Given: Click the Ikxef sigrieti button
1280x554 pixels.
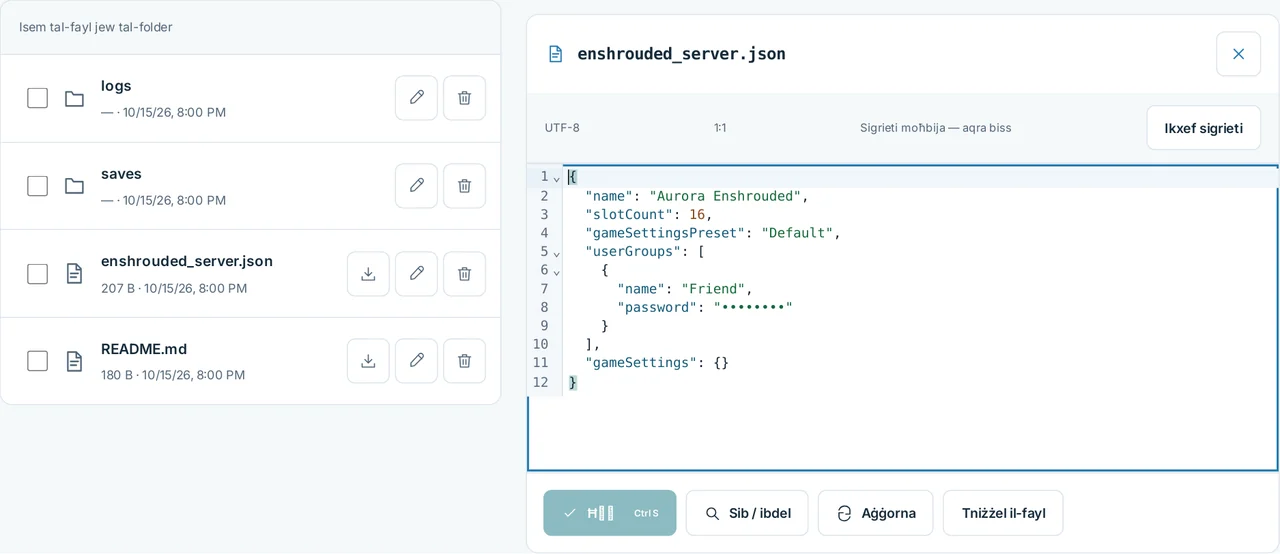Looking at the screenshot, I should (x=1203, y=128).
